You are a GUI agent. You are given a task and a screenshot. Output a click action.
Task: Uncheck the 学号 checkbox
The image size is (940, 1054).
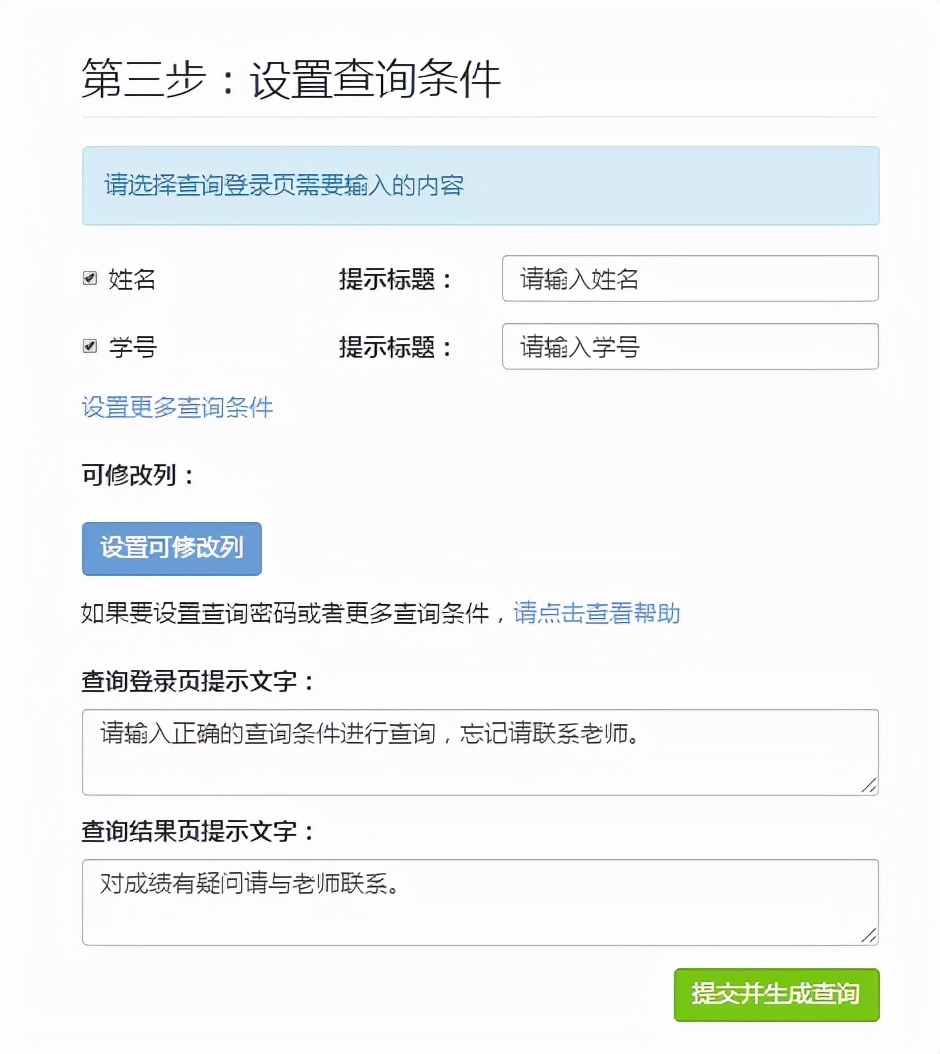[89, 347]
